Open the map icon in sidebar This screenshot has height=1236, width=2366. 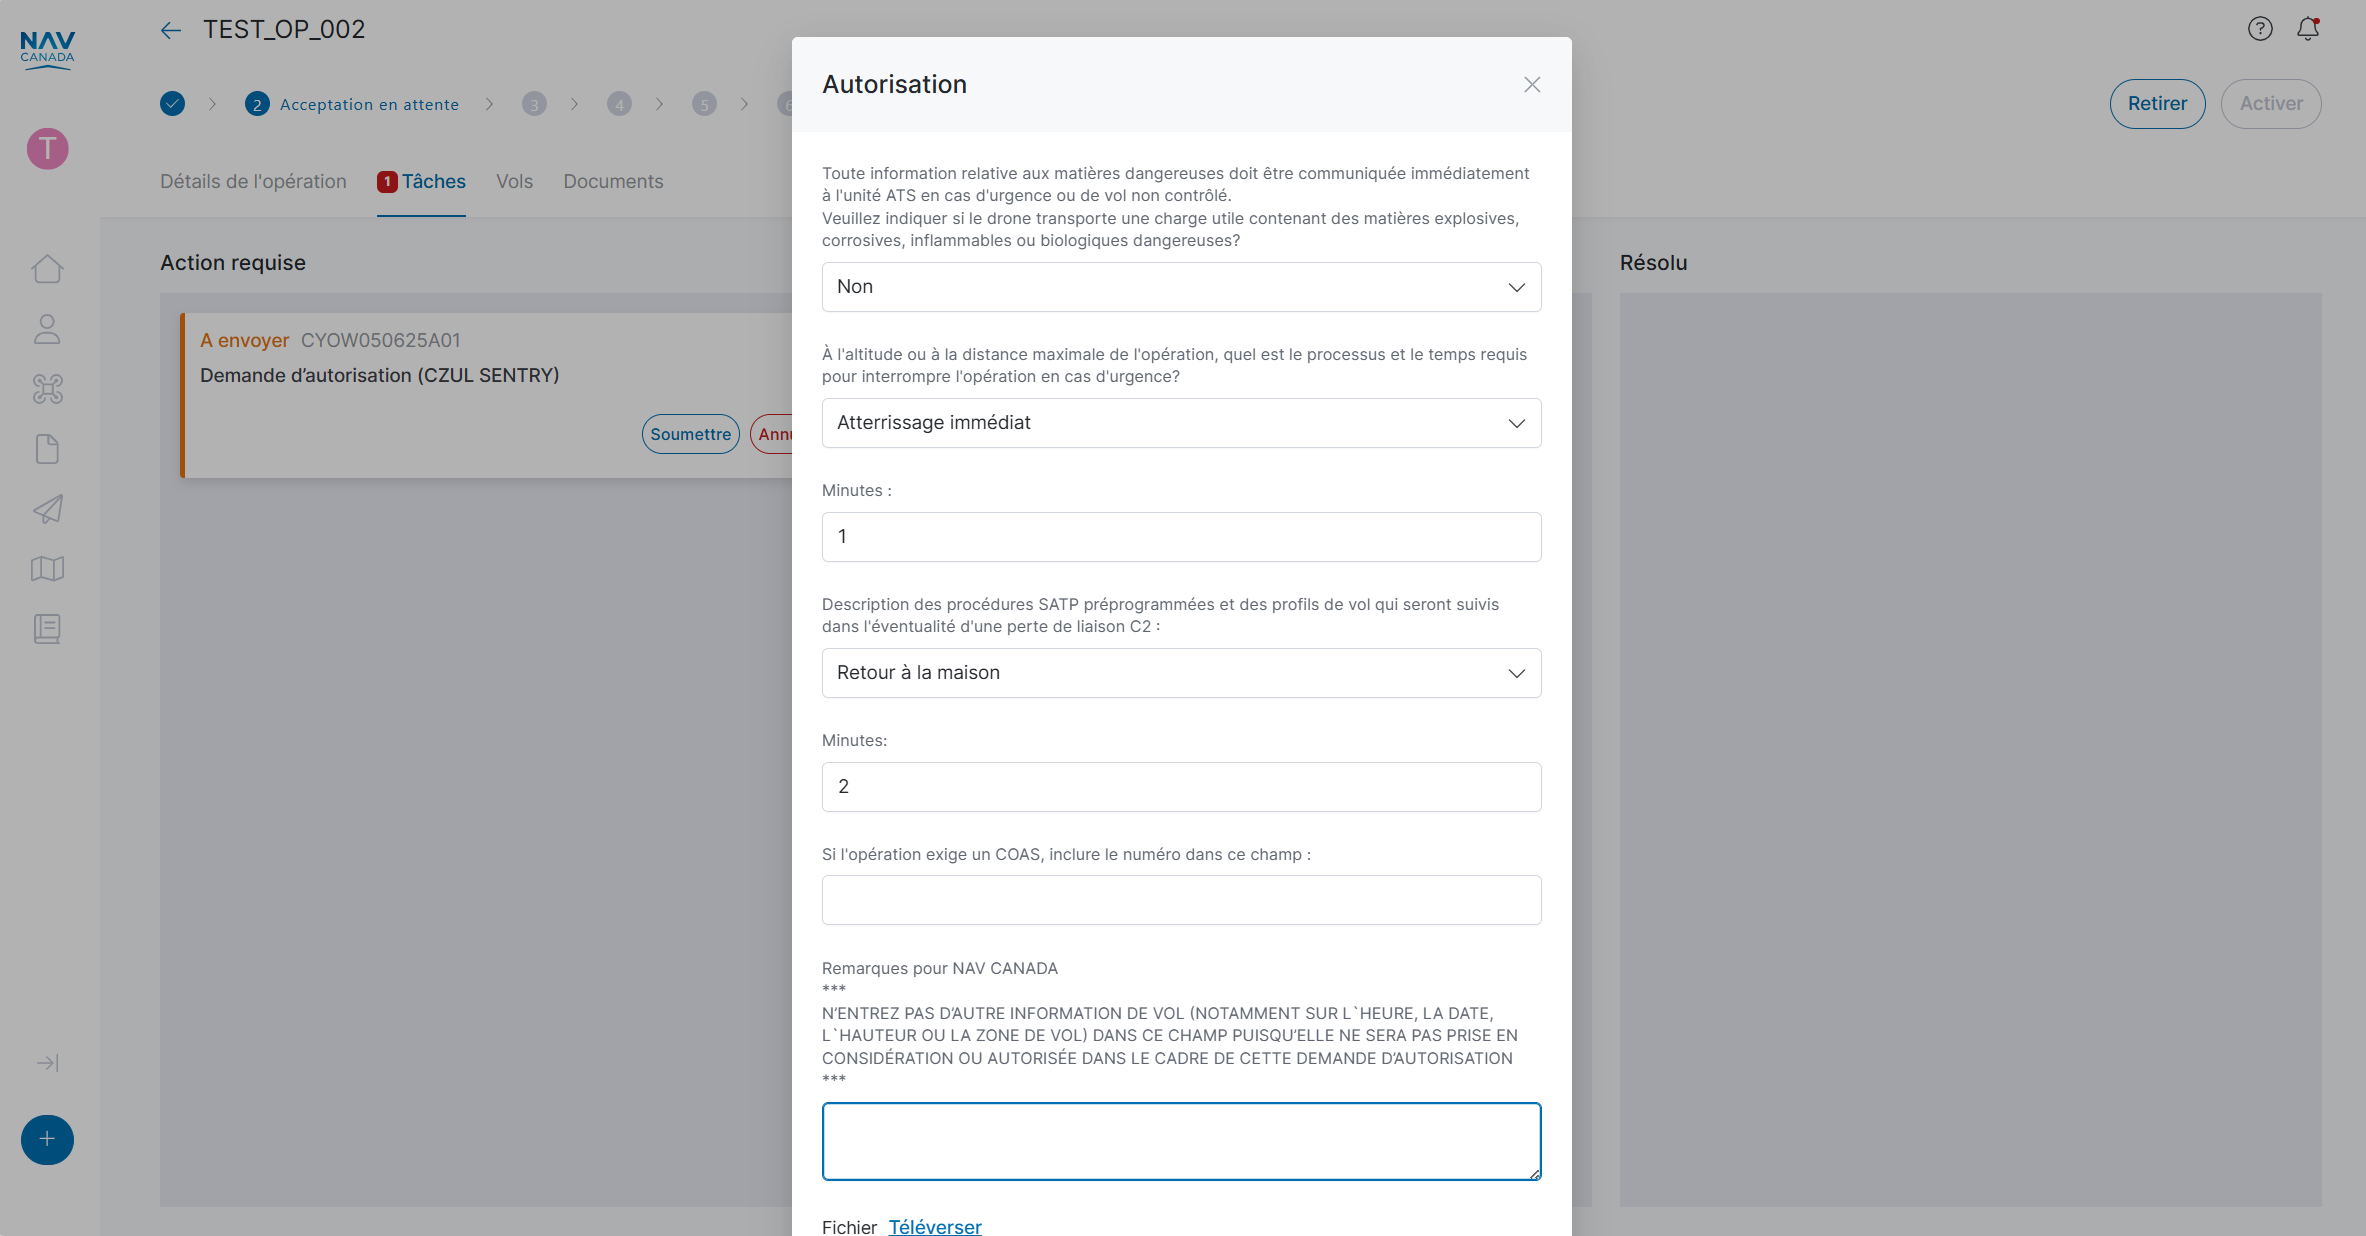pyautogui.click(x=47, y=569)
